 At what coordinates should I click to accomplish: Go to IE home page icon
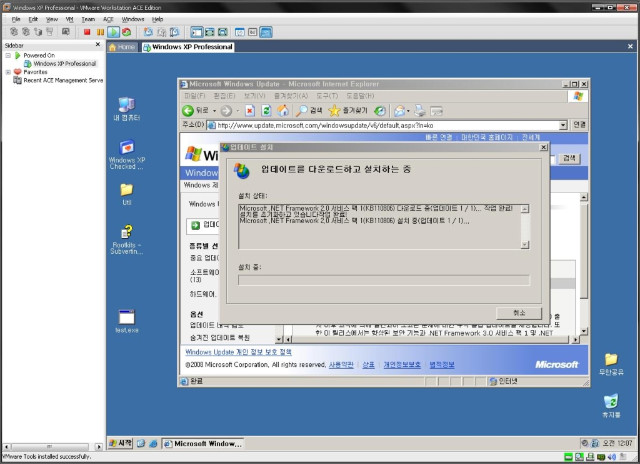pyautogui.click(x=283, y=111)
